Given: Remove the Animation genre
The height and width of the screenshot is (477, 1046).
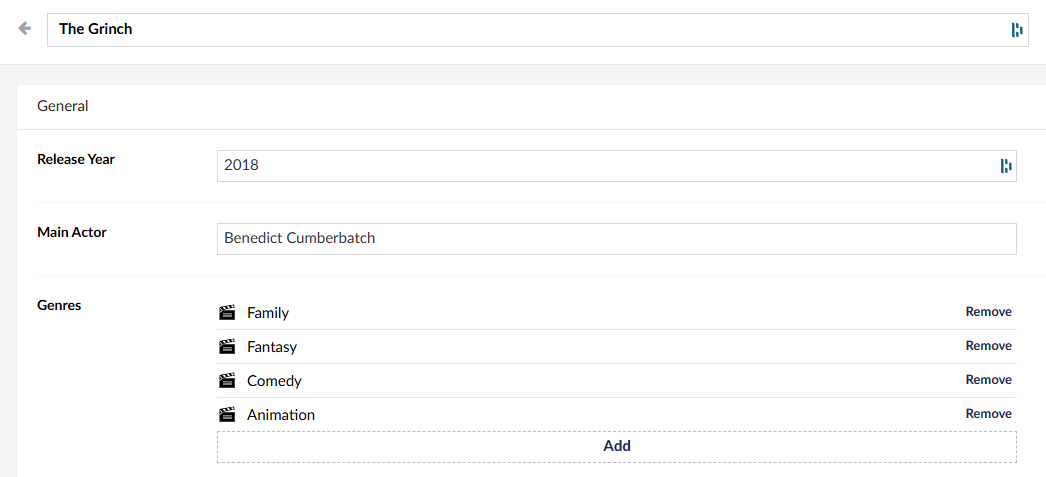Looking at the screenshot, I should coord(989,414).
